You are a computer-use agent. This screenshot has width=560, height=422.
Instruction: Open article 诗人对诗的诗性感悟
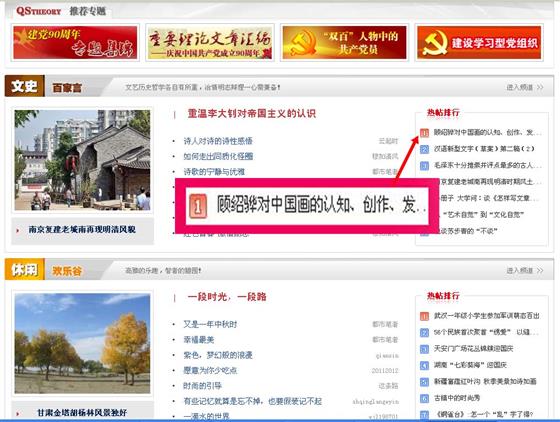click(x=218, y=141)
